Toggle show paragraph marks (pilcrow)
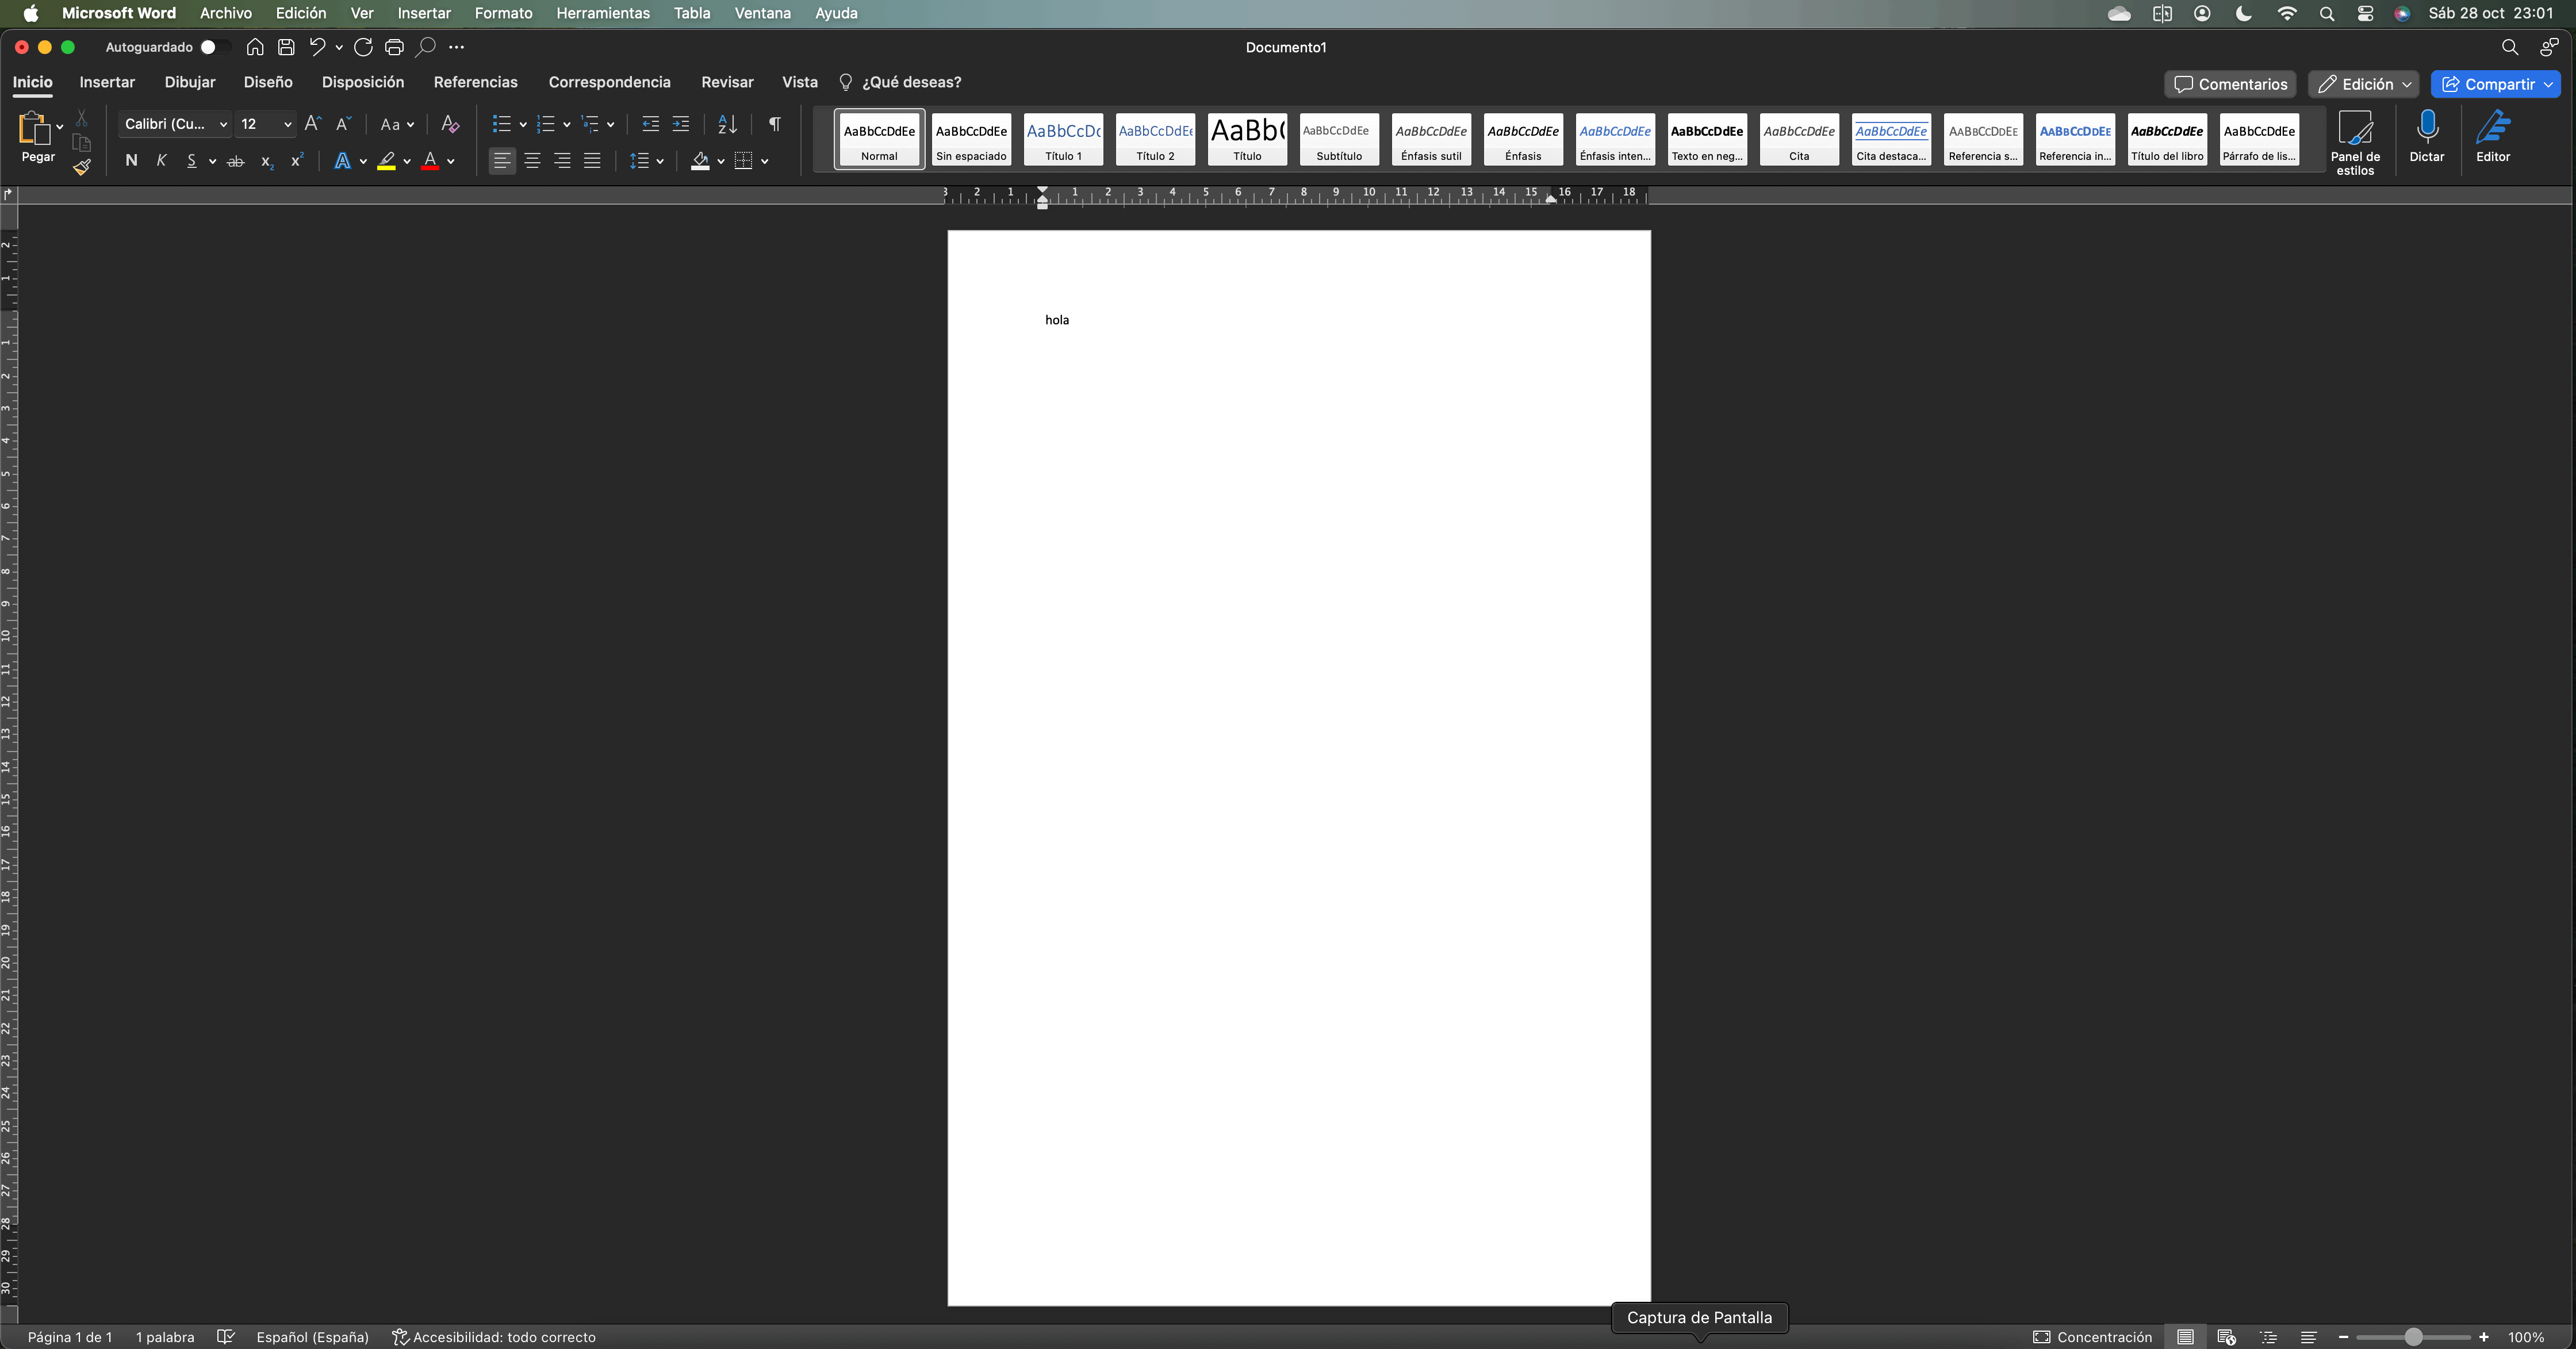Viewport: 2576px width, 1349px height. pyautogui.click(x=775, y=124)
